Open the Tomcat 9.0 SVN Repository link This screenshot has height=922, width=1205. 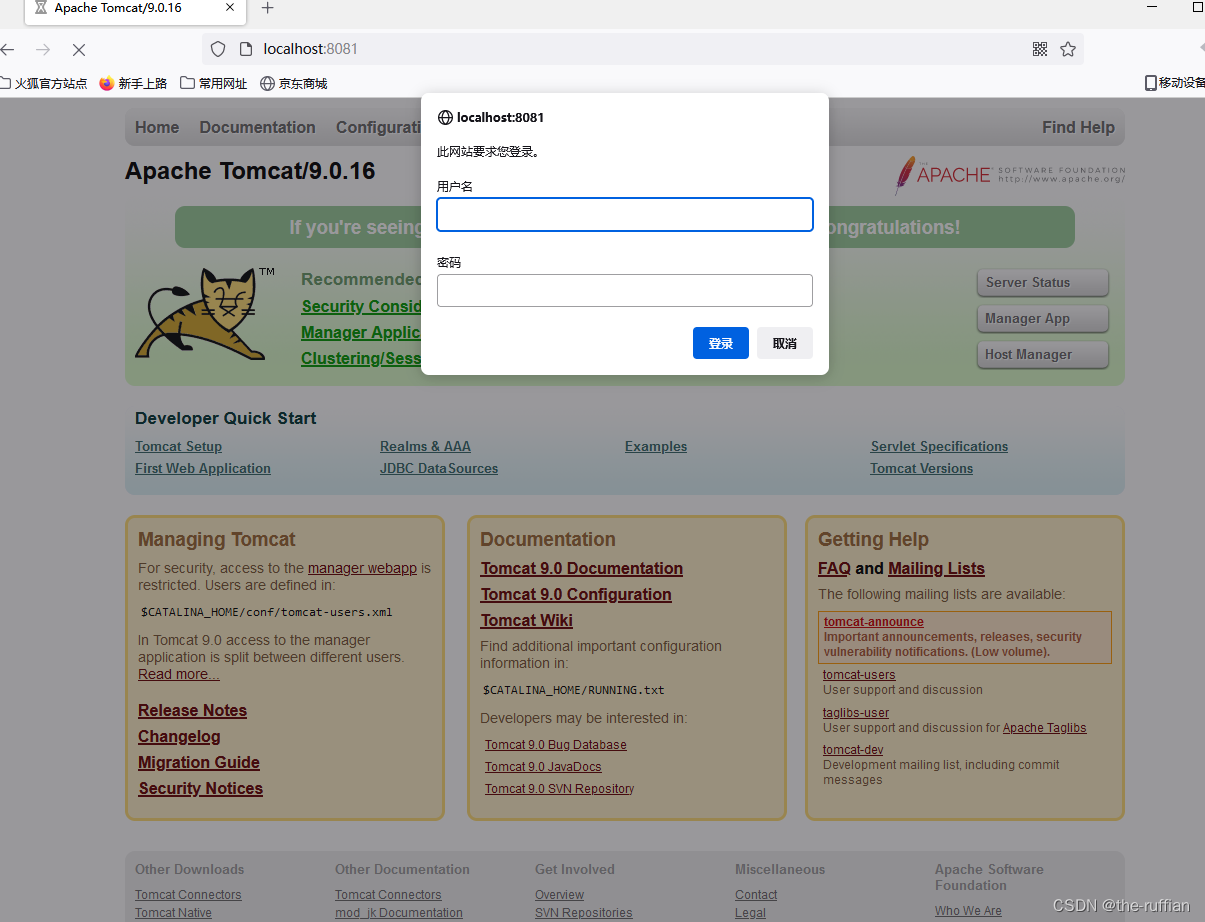(559, 789)
